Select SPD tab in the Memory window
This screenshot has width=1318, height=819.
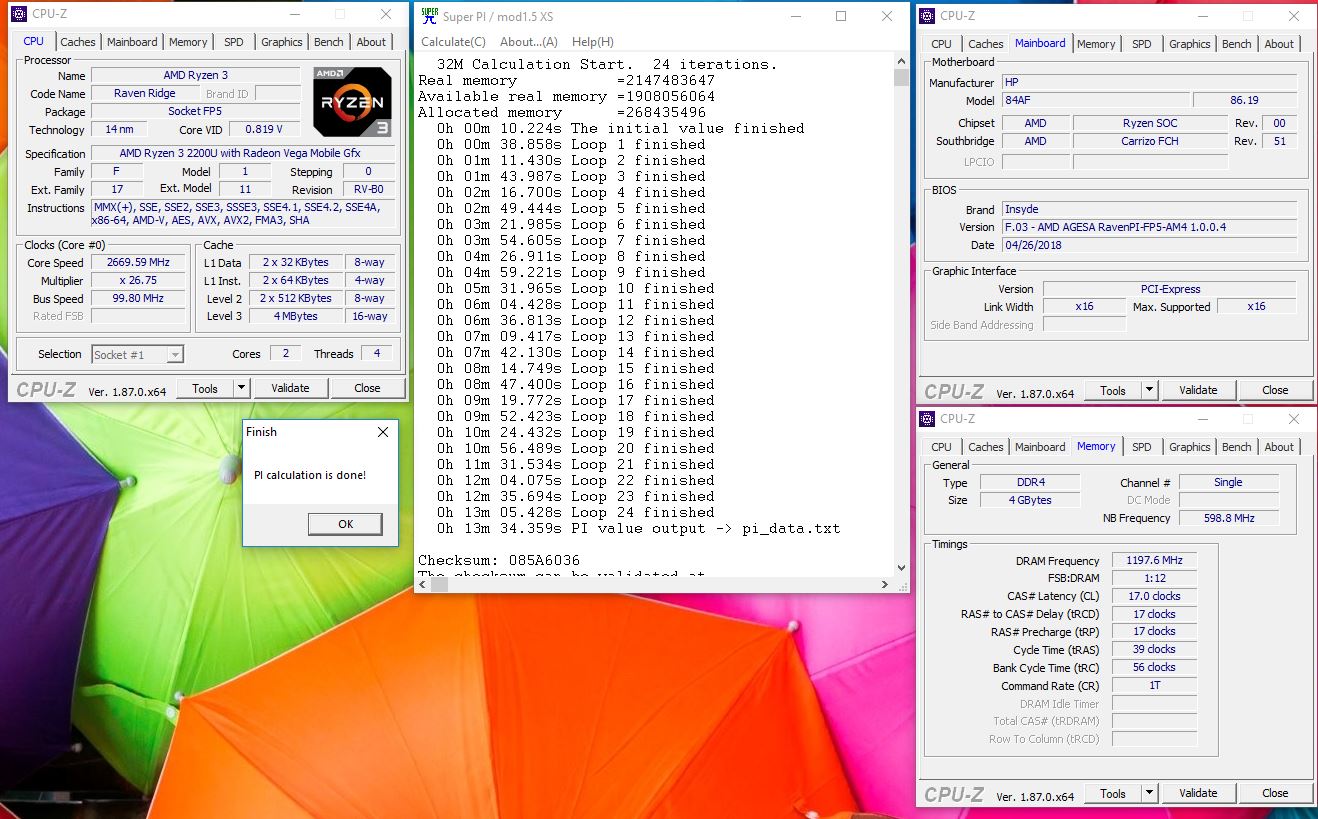(x=1141, y=447)
